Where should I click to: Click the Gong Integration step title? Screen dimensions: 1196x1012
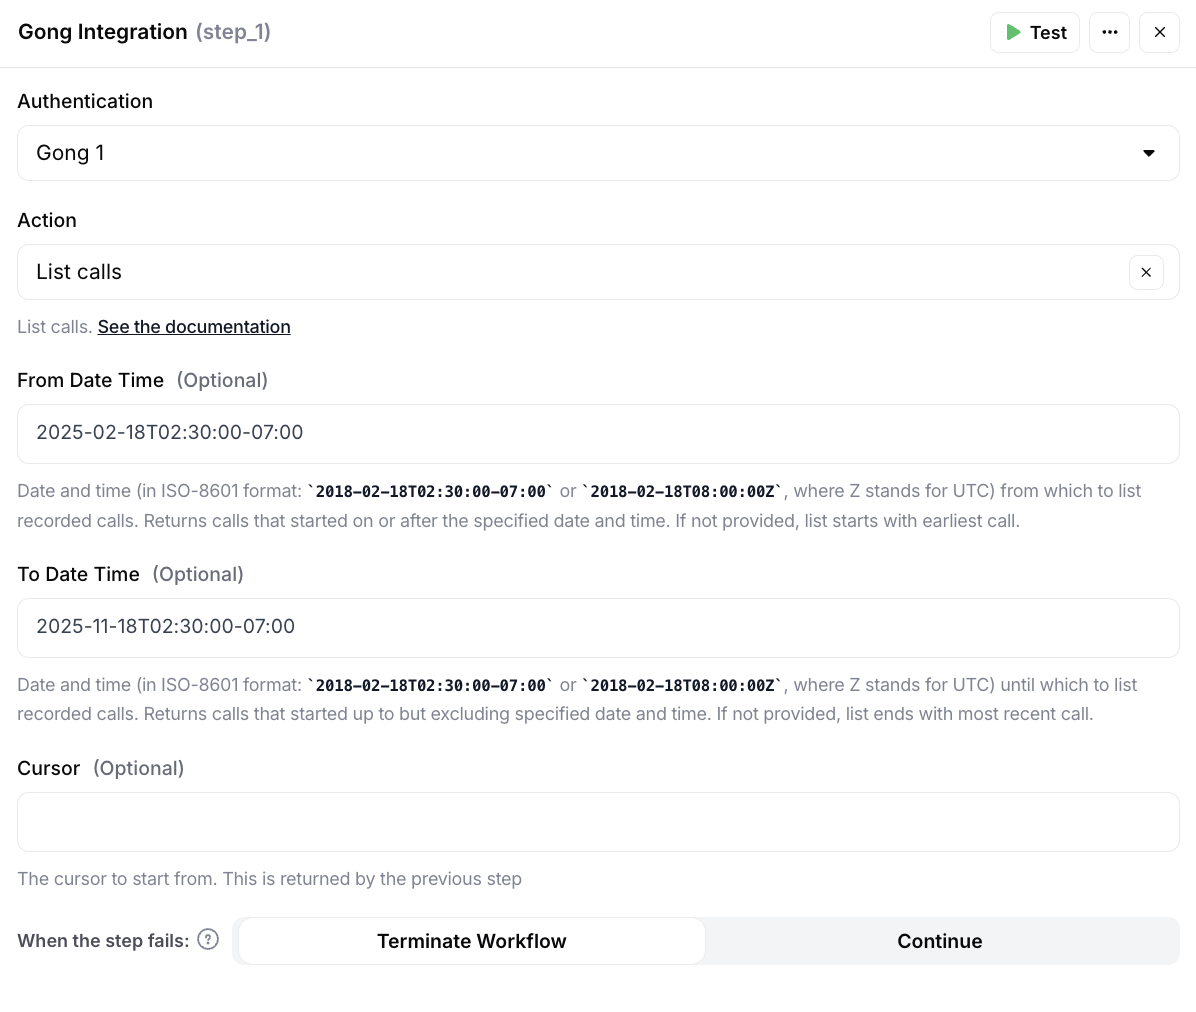[x=103, y=32]
